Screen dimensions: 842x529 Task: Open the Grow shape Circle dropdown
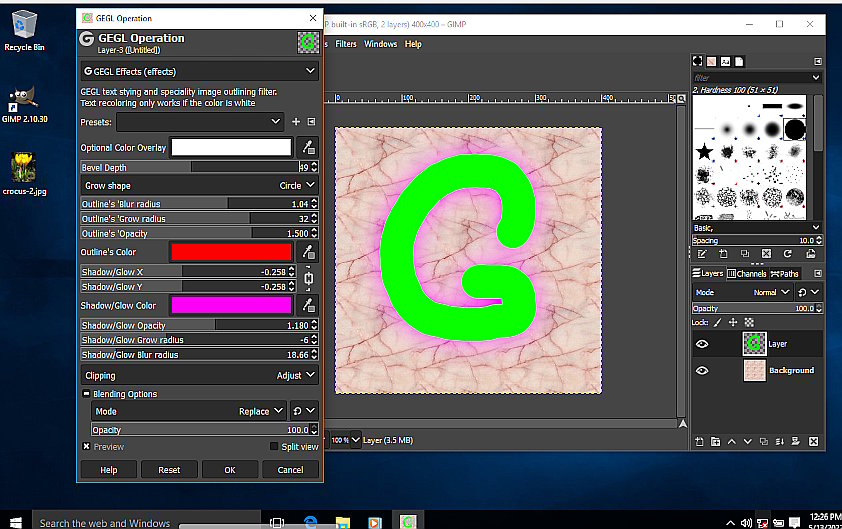pos(200,185)
